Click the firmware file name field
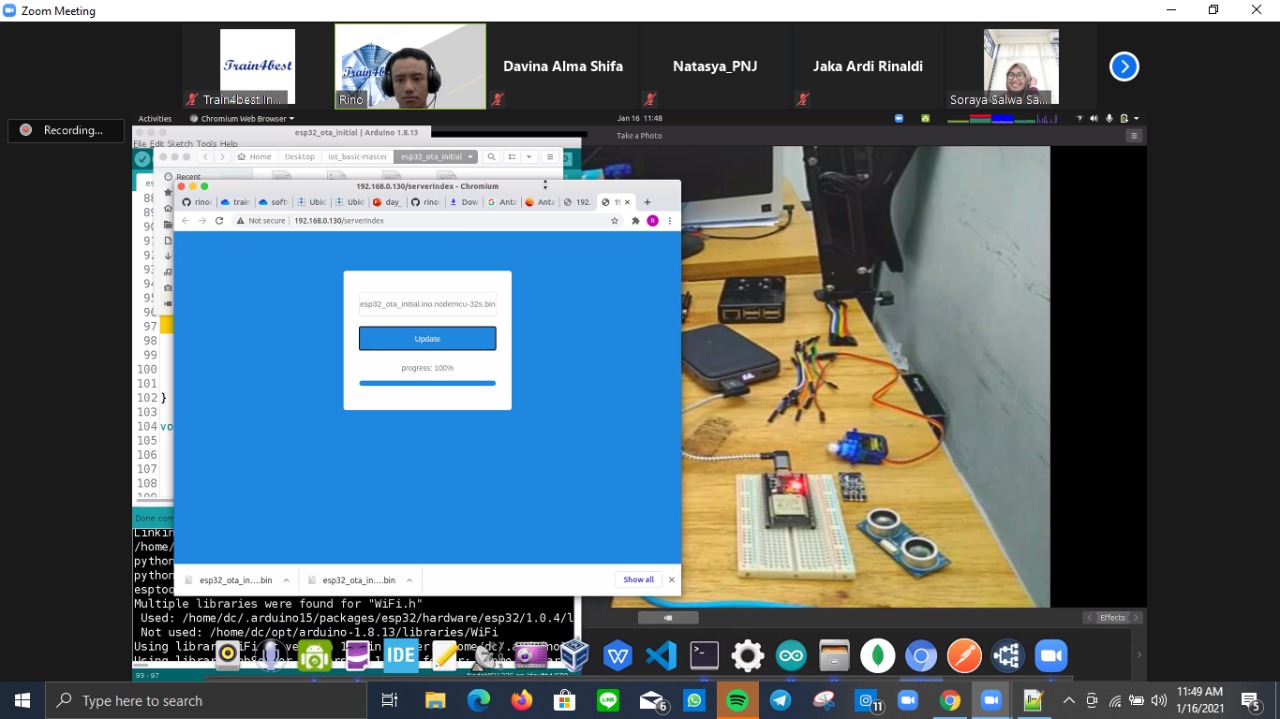Screen dimensions: 1280x719 tap(427, 304)
